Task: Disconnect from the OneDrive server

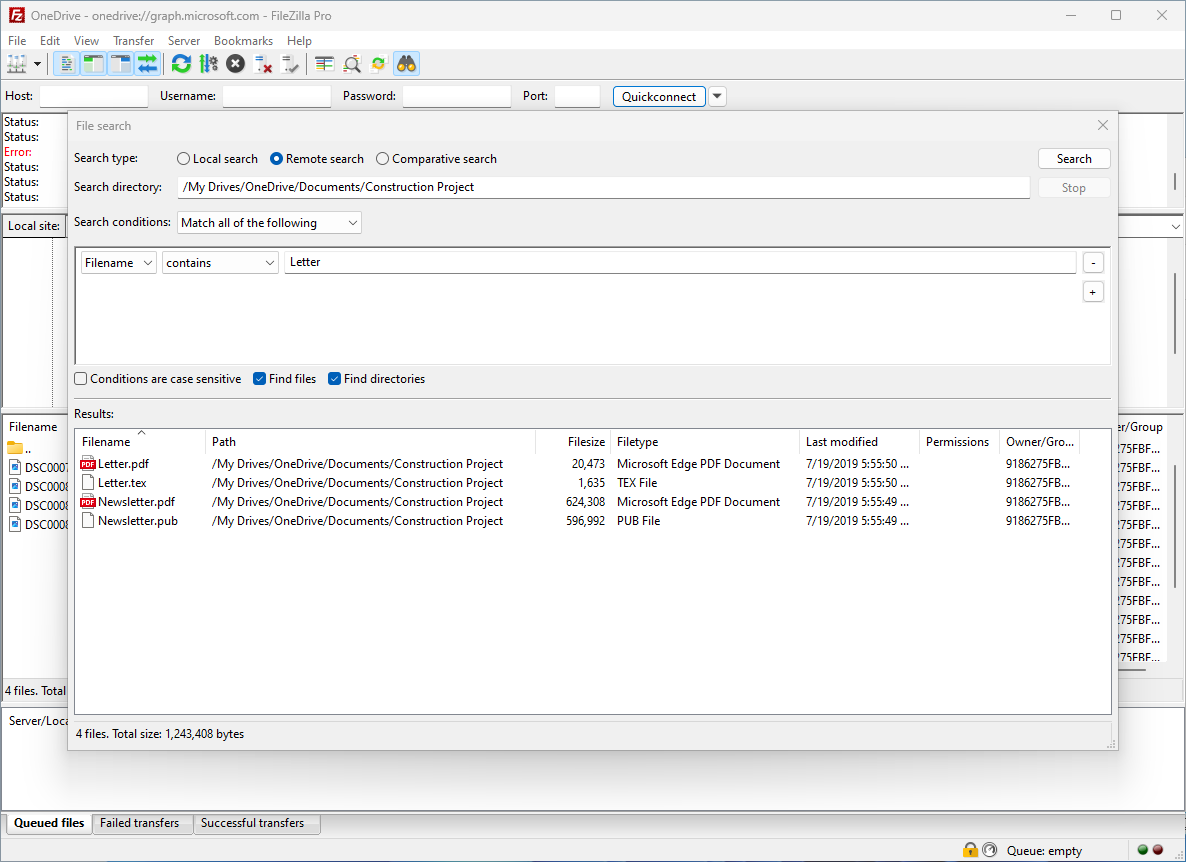Action: pos(263,63)
